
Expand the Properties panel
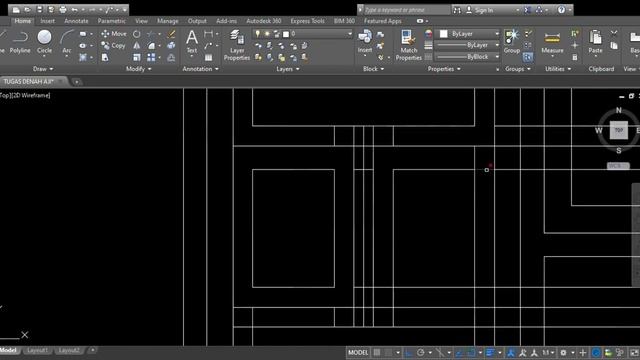click(x=444, y=69)
